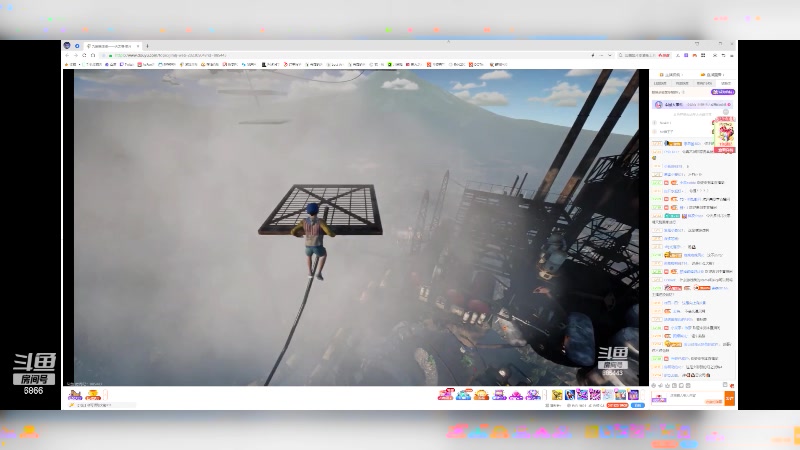Expand the yellow-icon header atop chat panel
Viewport: 800px width, 450px height.
671,75
